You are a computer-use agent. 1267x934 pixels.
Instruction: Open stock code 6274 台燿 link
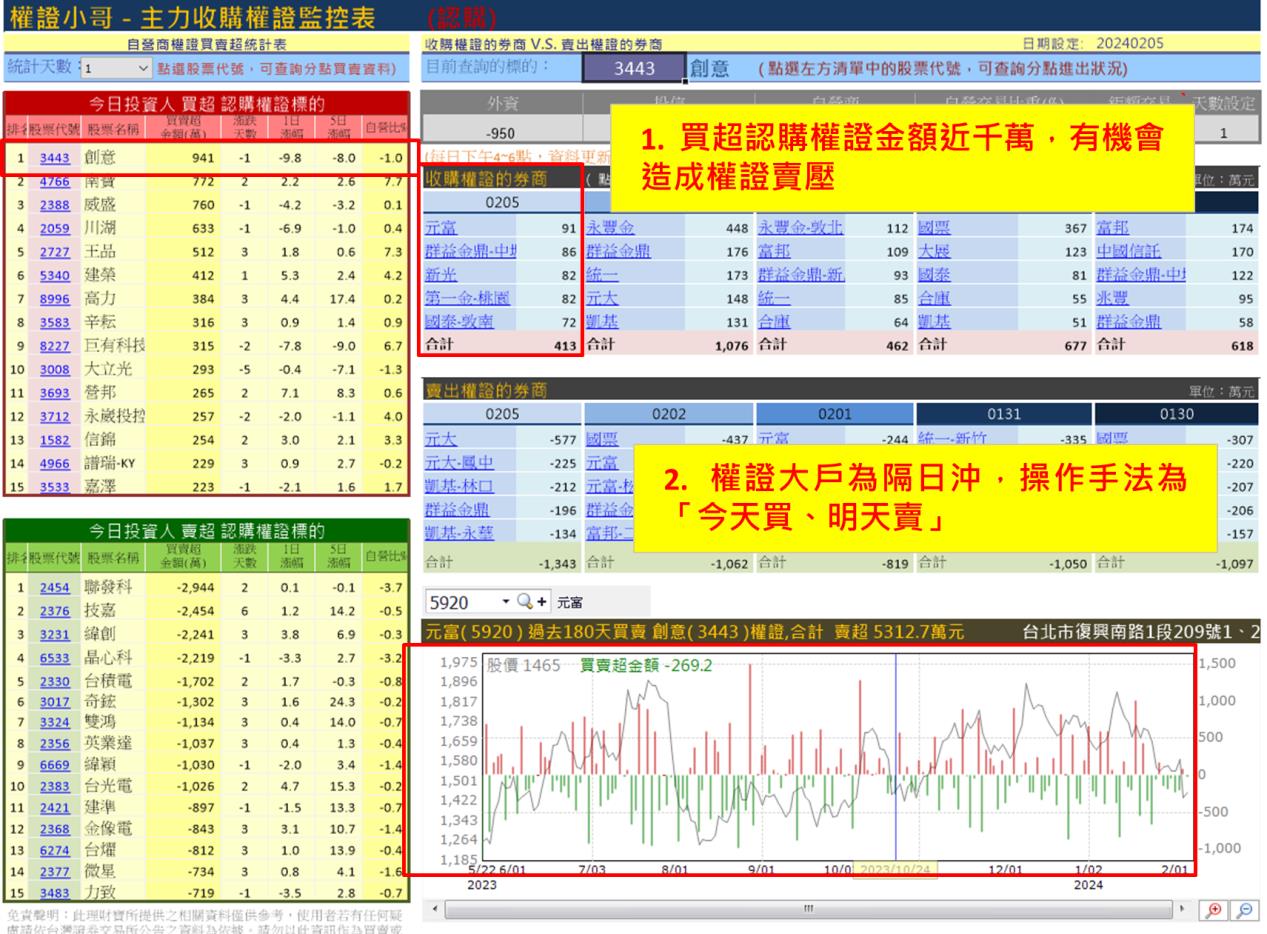[x=54, y=850]
